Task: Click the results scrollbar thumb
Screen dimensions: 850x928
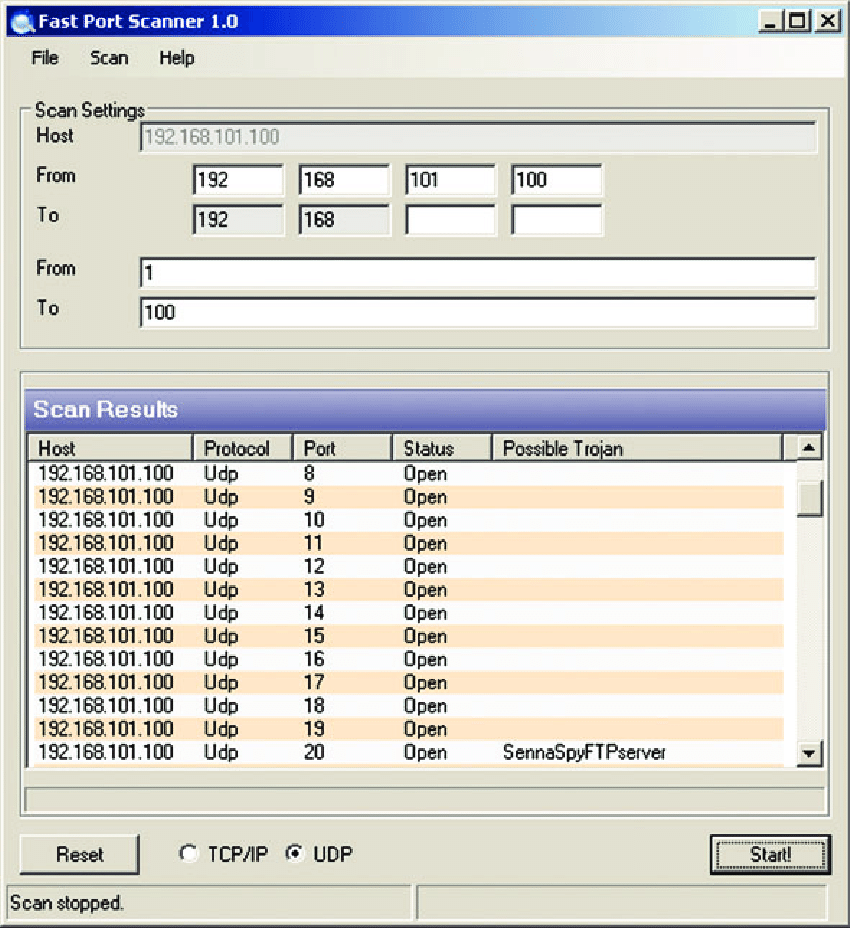Action: click(810, 497)
